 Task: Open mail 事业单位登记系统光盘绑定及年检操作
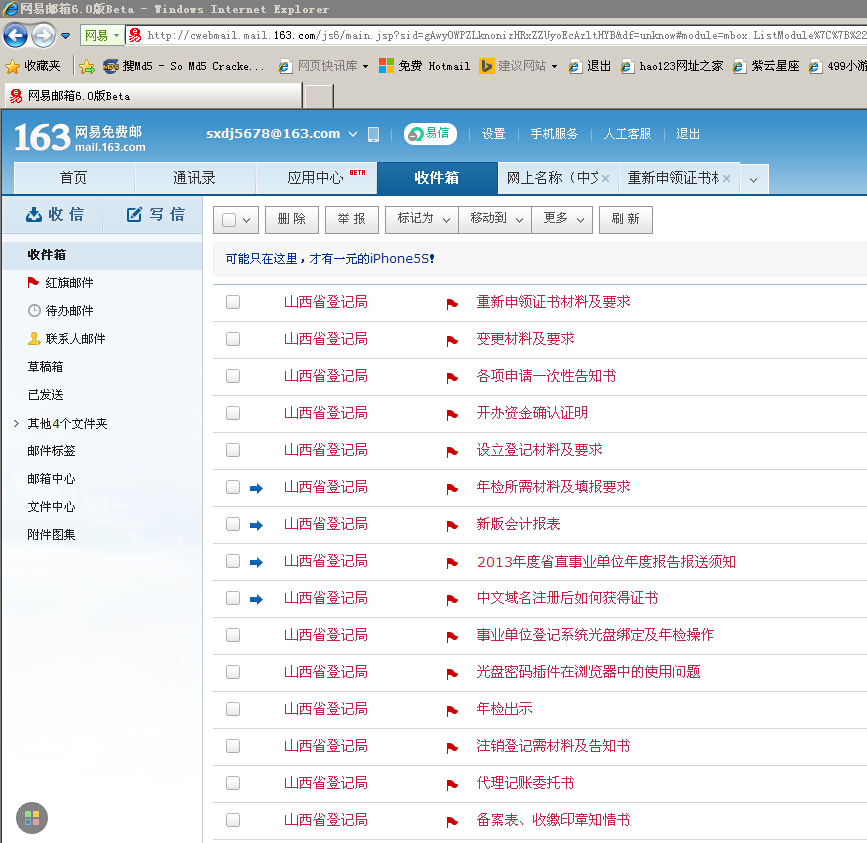click(x=595, y=635)
